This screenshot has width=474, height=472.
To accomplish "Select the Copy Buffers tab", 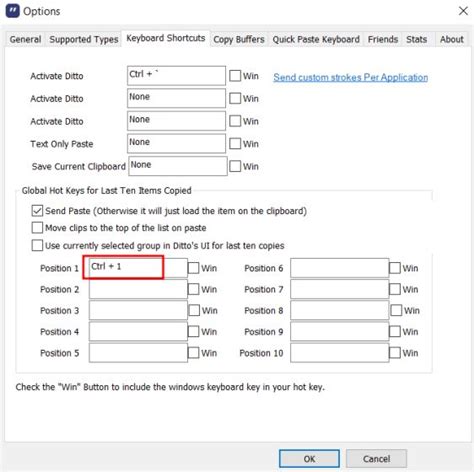I will [239, 39].
